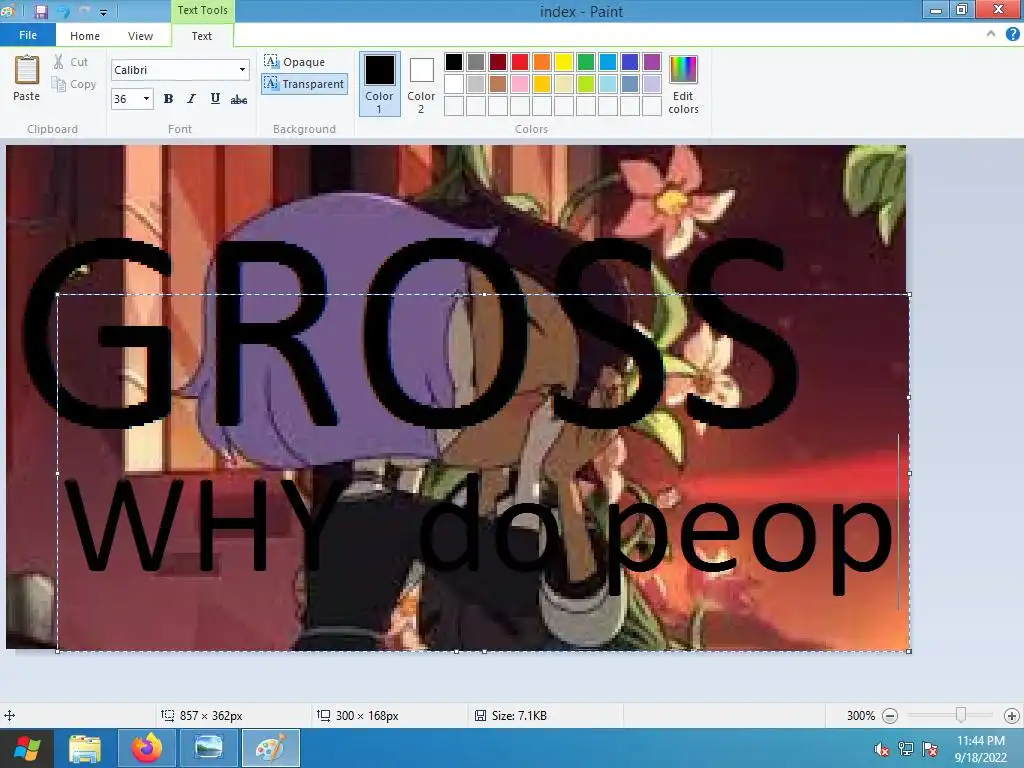Pick the lime green color swatch
The height and width of the screenshot is (768, 1024).
coord(586,84)
